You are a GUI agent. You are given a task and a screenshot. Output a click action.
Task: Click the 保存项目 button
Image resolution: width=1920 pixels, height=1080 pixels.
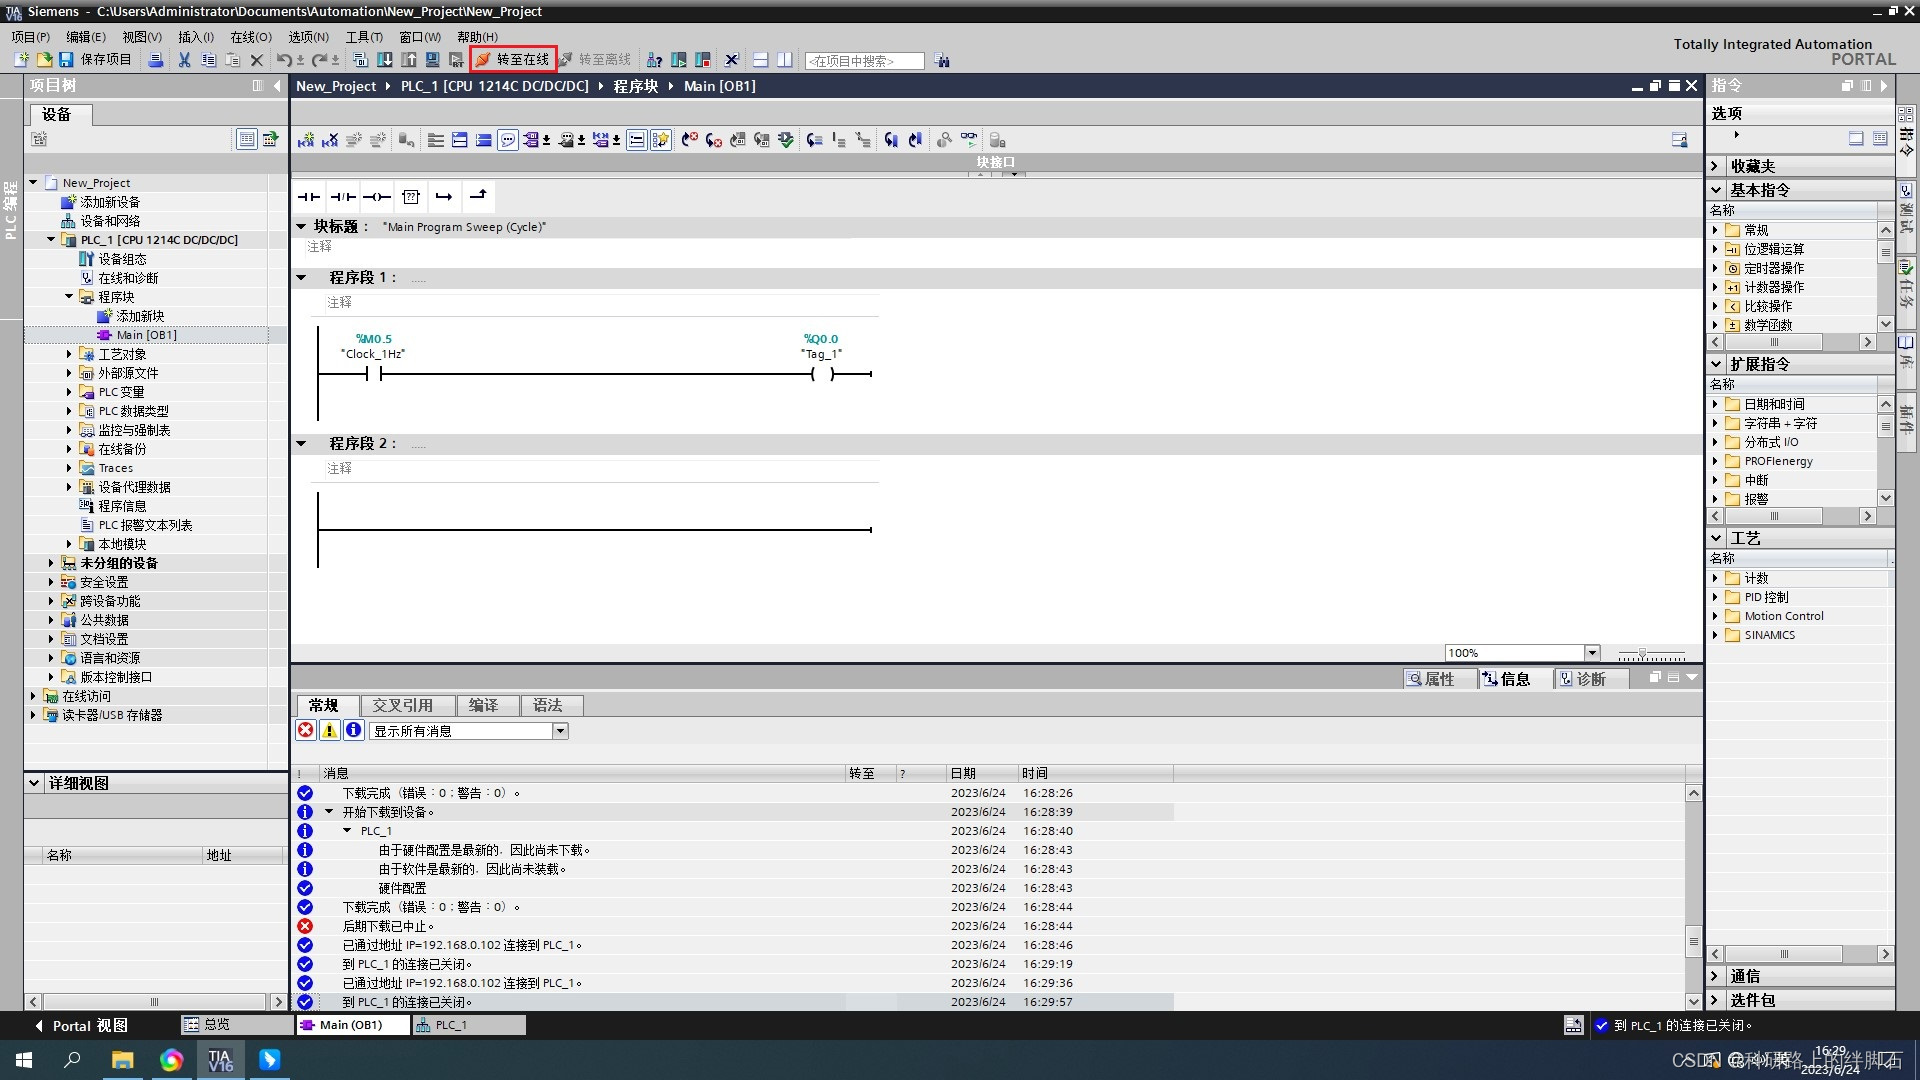tap(96, 60)
